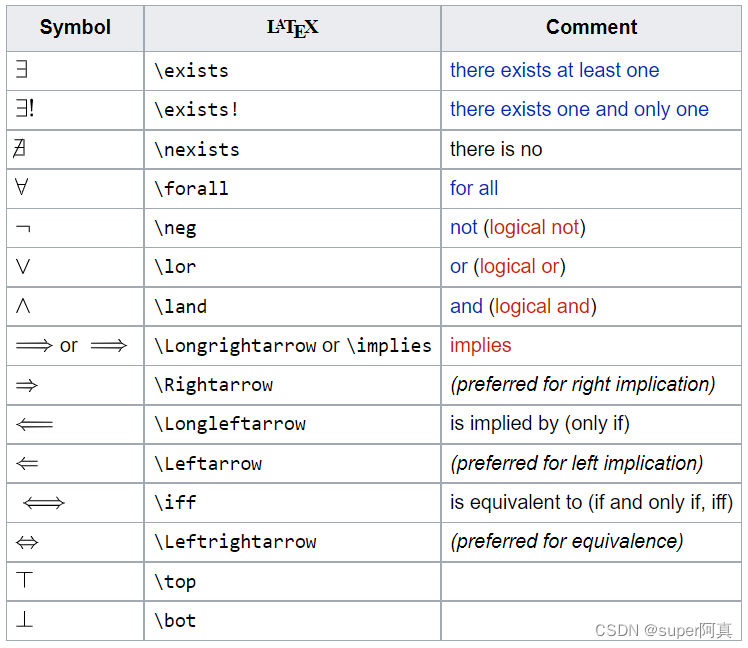Open 'there exists one and only one' link
Screen dimensions: 748x648
[579, 109]
